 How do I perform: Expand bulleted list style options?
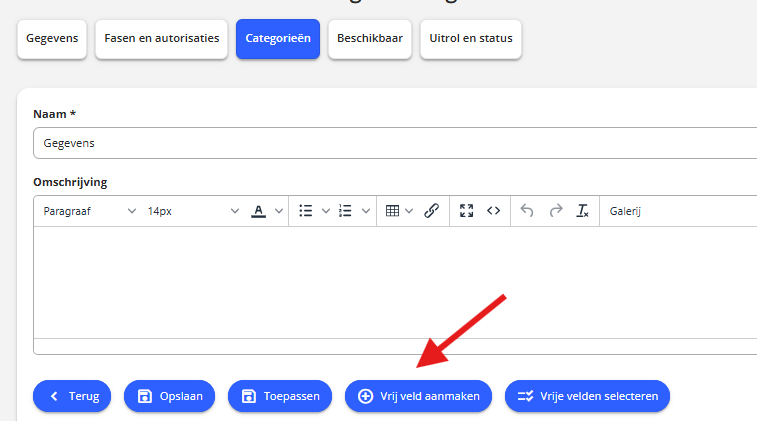coord(326,211)
